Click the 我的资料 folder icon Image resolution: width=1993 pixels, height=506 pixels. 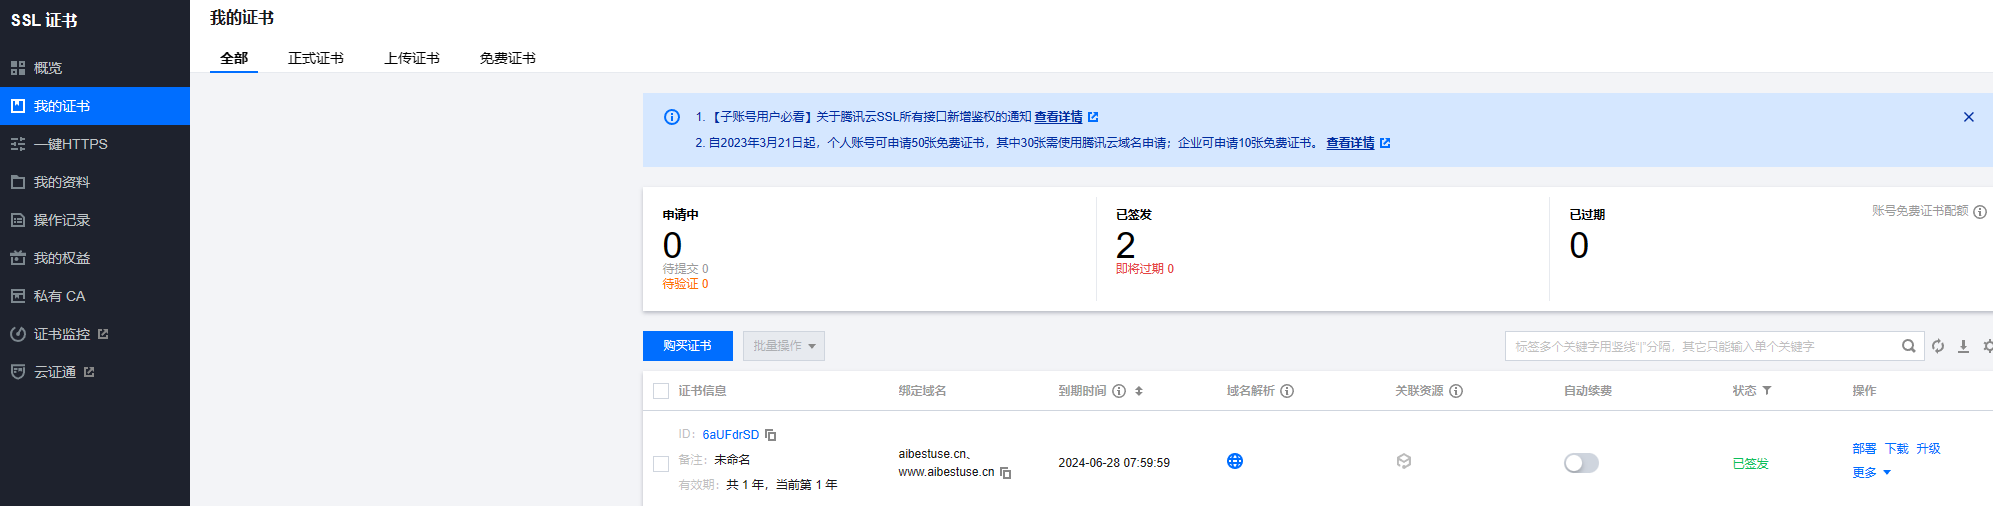pos(18,182)
